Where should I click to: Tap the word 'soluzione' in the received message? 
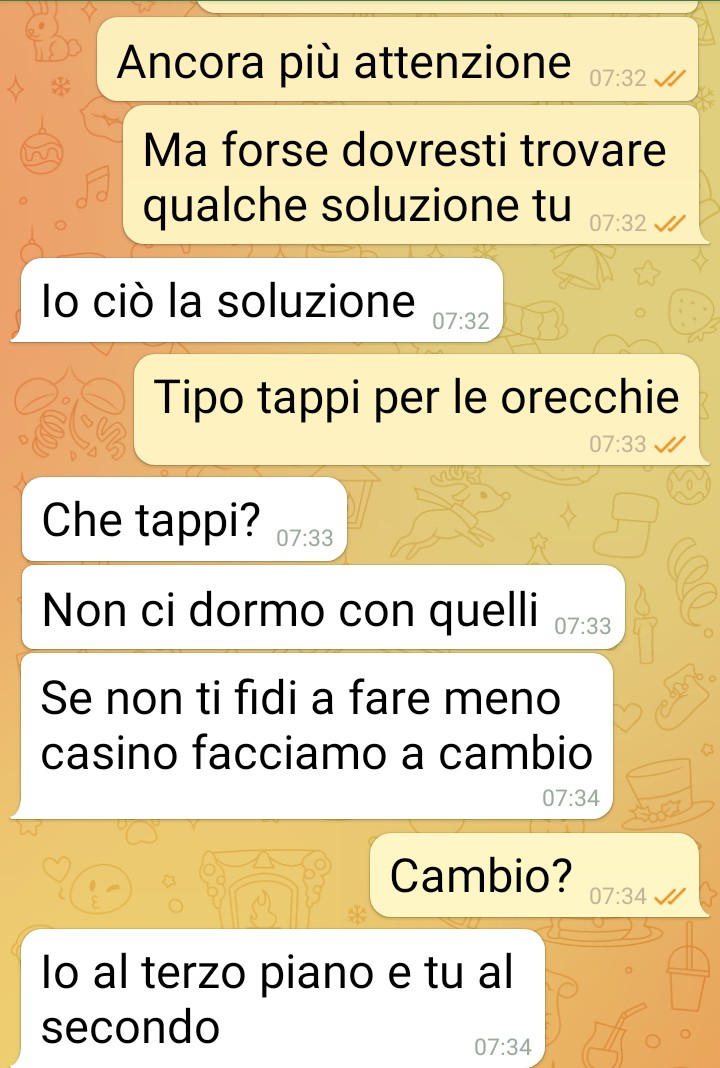tap(316, 301)
